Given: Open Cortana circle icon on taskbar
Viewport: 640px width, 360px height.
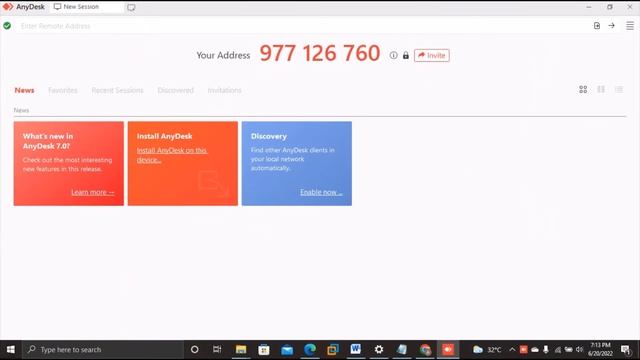Looking at the screenshot, I should [195, 349].
